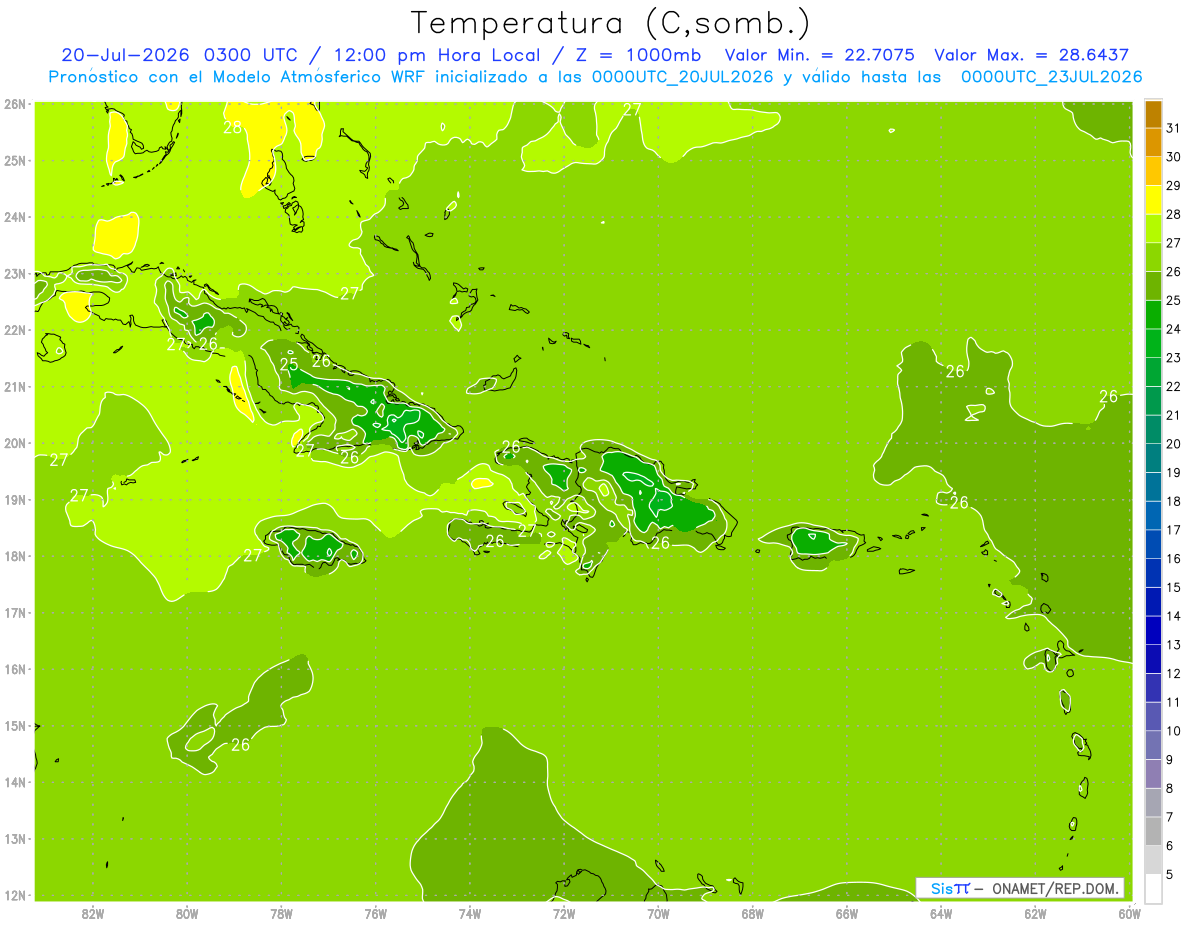
Task: Click the "28" contour label near Florida
Action: 232,128
